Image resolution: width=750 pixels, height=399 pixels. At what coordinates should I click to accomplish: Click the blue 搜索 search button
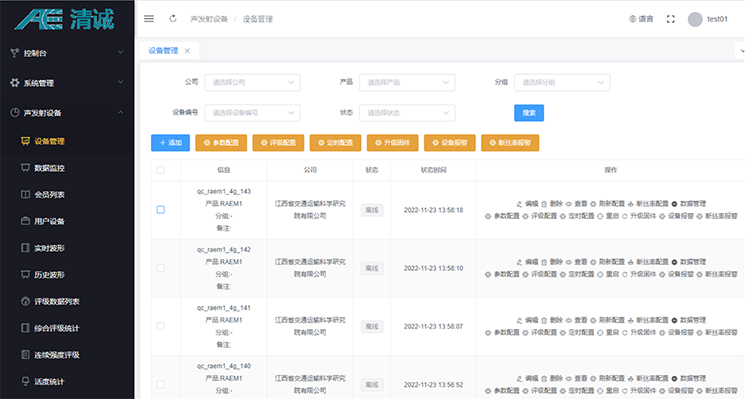[529, 113]
